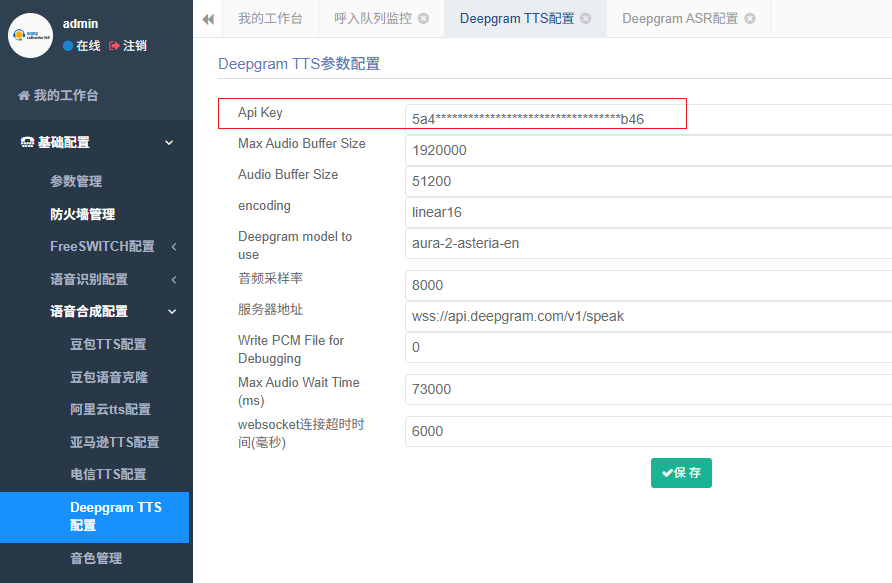The height and width of the screenshot is (583, 892).
Task: Edit Deepgram model field aura-2-asteria-en
Action: point(649,243)
